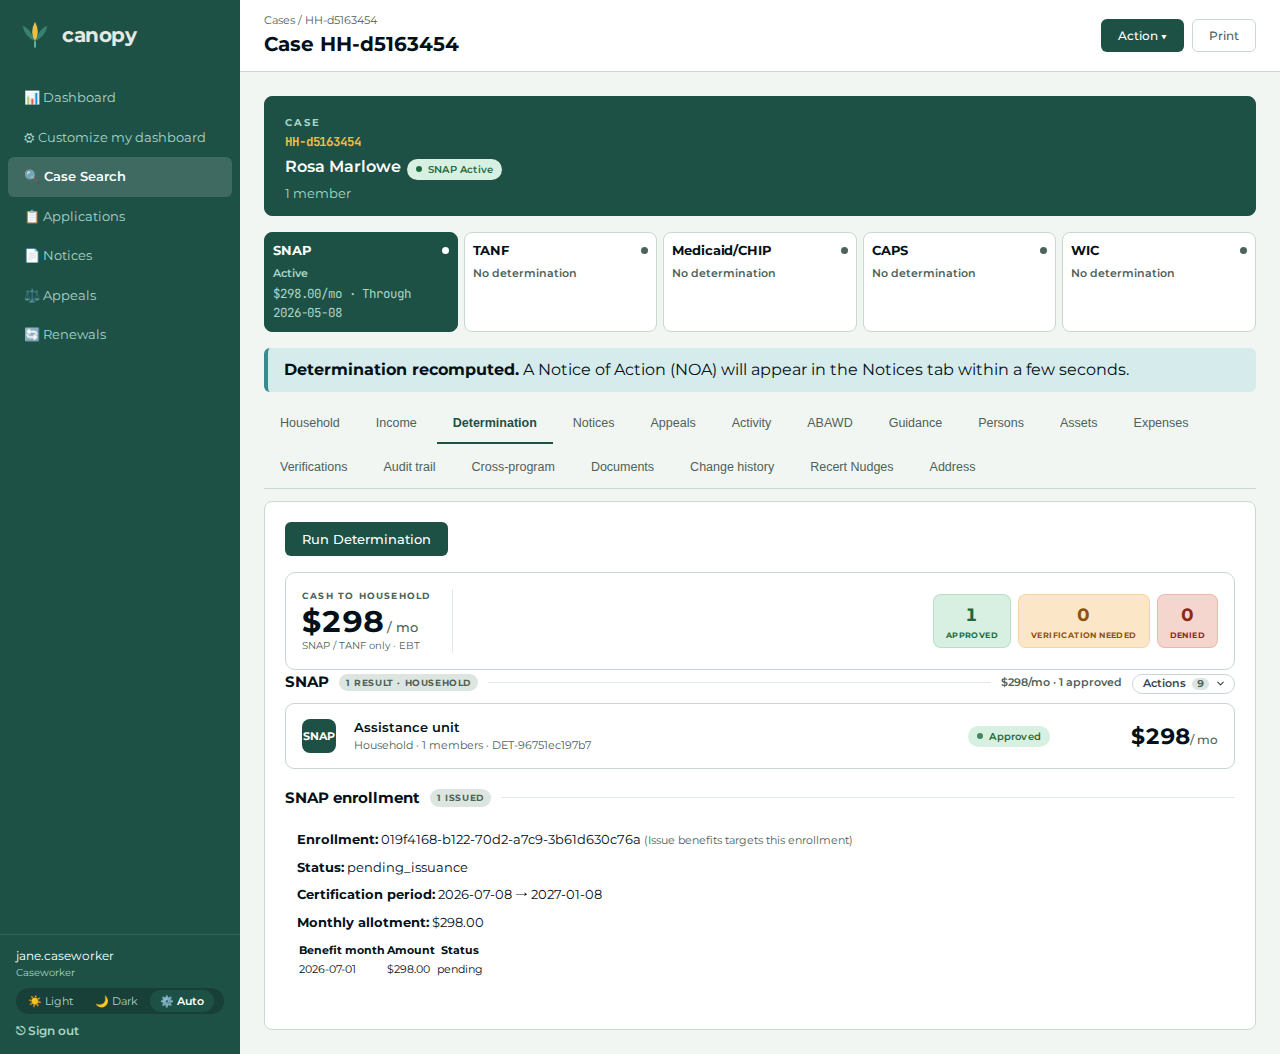Screen dimensions: 1280x1054
Task: Open the Guidance tab
Action: pyautogui.click(x=915, y=423)
